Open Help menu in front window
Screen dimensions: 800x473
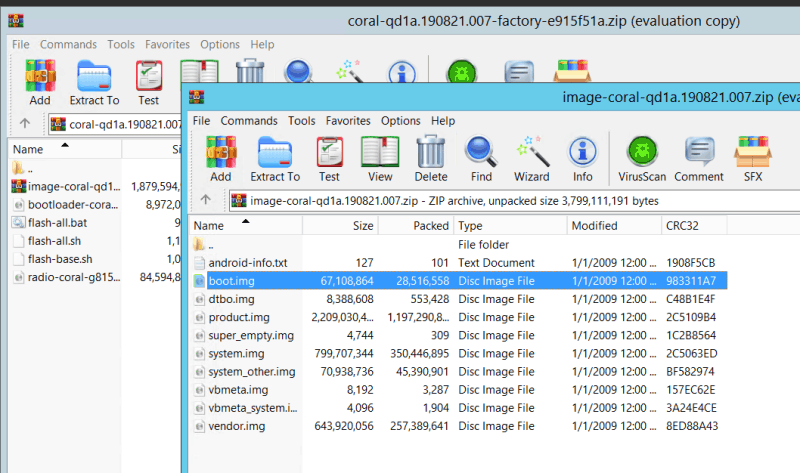[x=443, y=121]
